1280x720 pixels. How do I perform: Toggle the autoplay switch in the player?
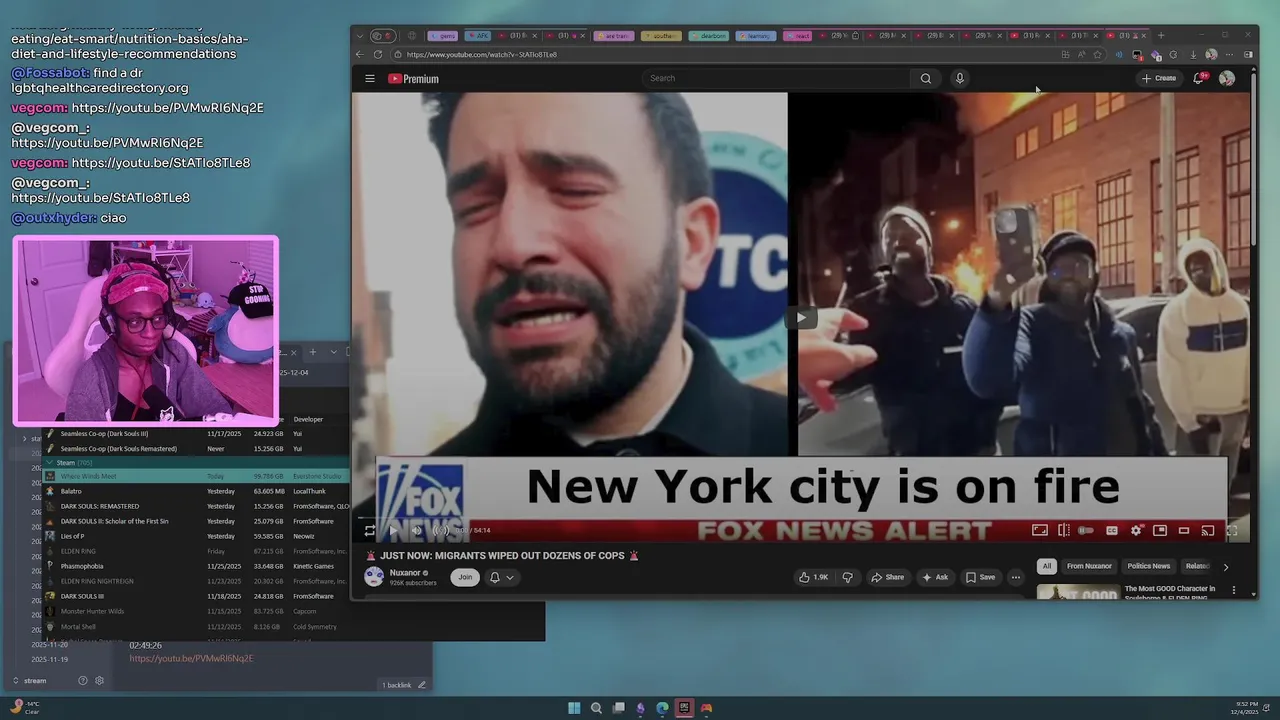click(1086, 530)
